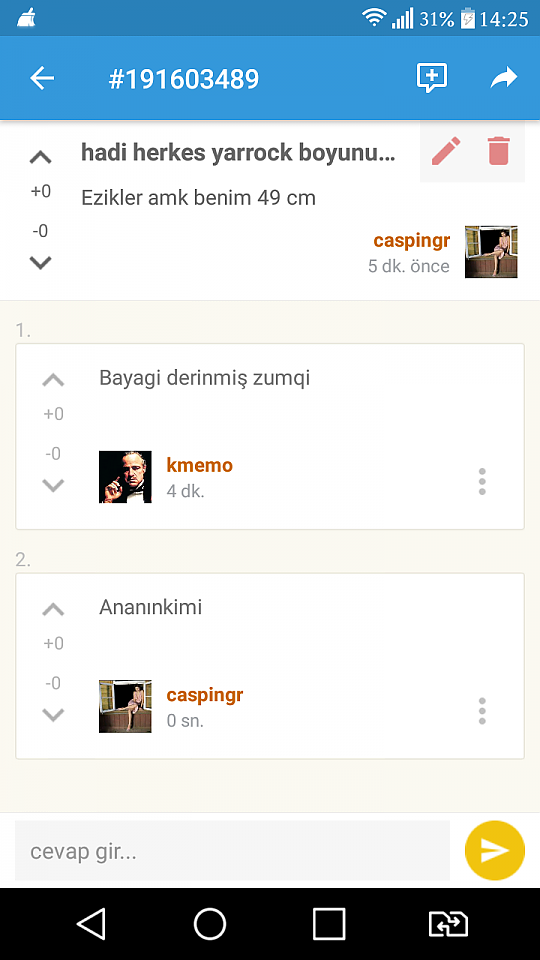Screen dimensions: 540x960
Task: Downvote the main post by caspingr
Action: pos(40,263)
